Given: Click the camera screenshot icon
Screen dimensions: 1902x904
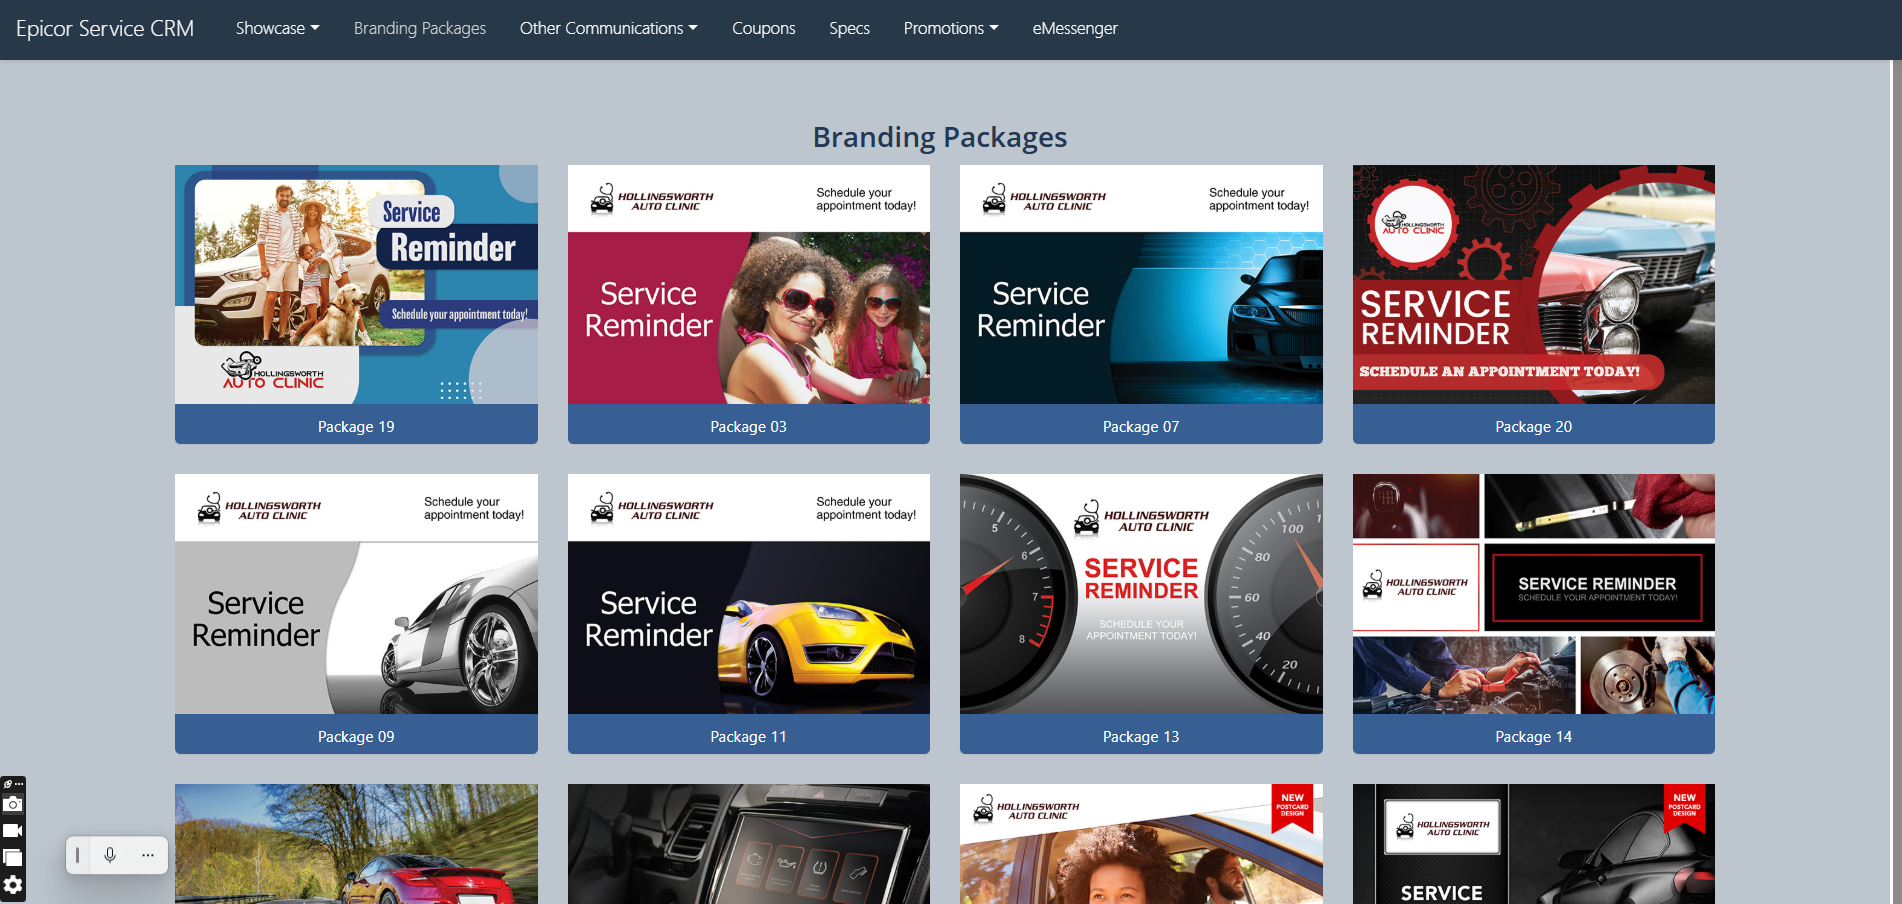Looking at the screenshot, I should click(12, 804).
